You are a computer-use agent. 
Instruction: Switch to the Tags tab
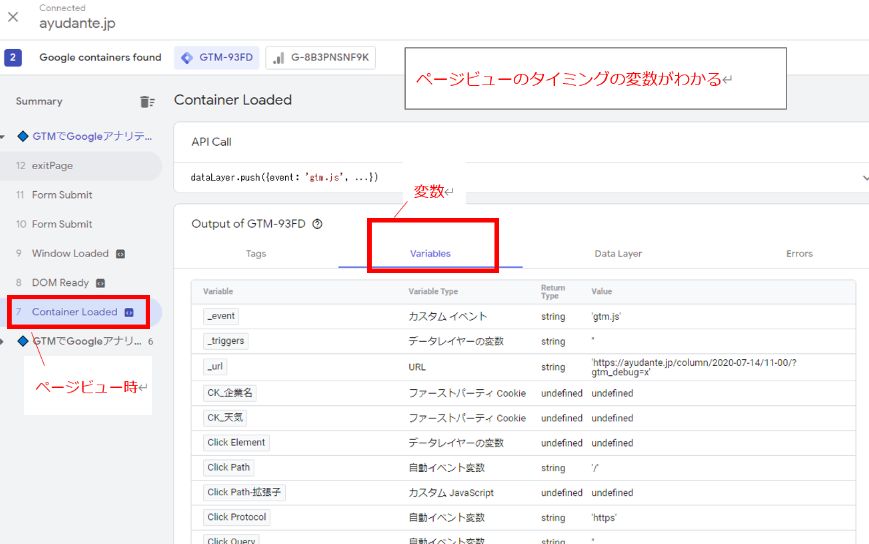[x=256, y=254]
